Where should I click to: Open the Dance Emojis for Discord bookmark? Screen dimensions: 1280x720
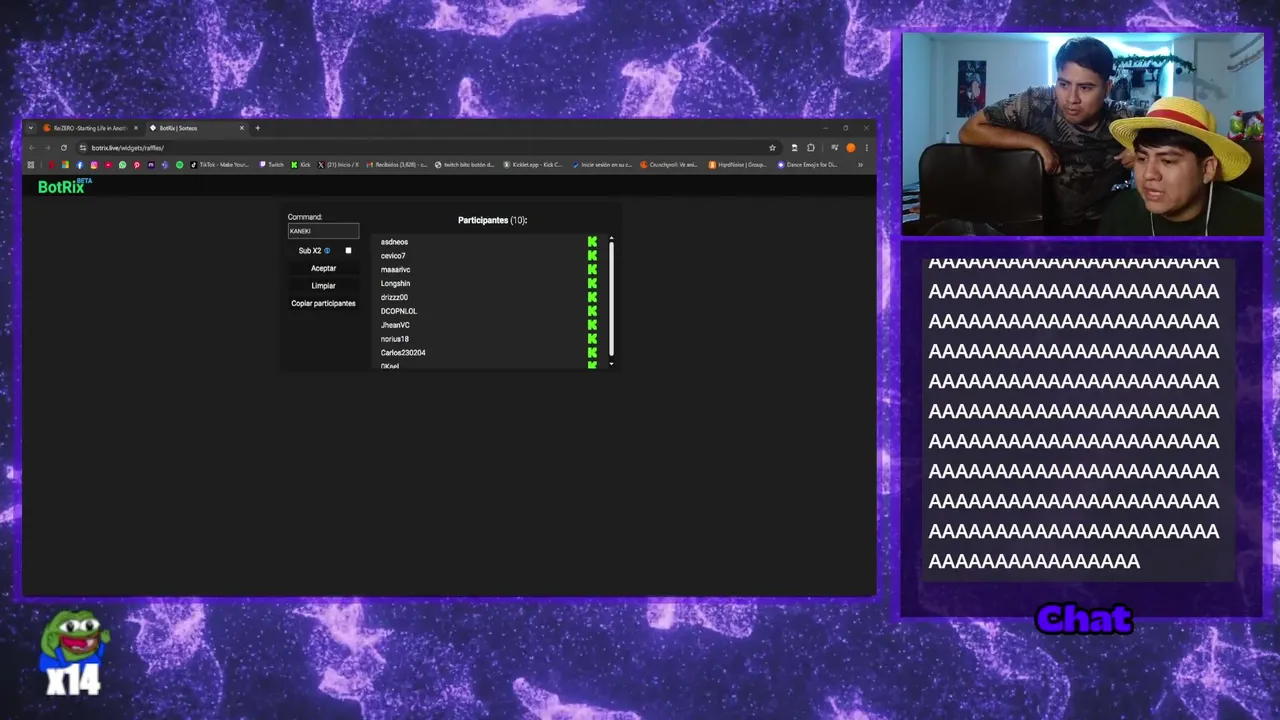808,165
